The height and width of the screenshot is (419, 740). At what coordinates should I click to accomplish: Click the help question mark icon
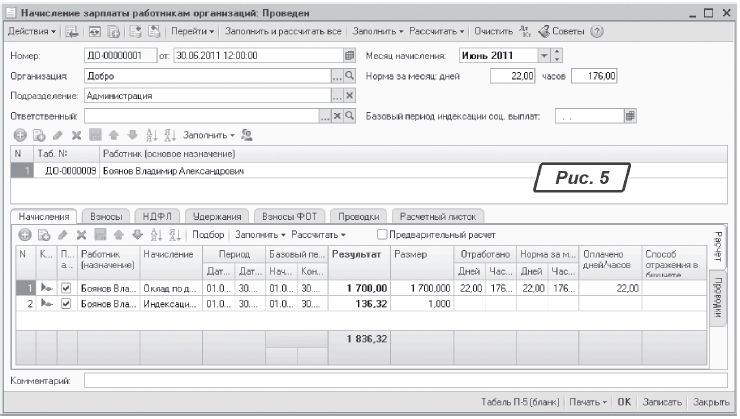click(x=597, y=32)
